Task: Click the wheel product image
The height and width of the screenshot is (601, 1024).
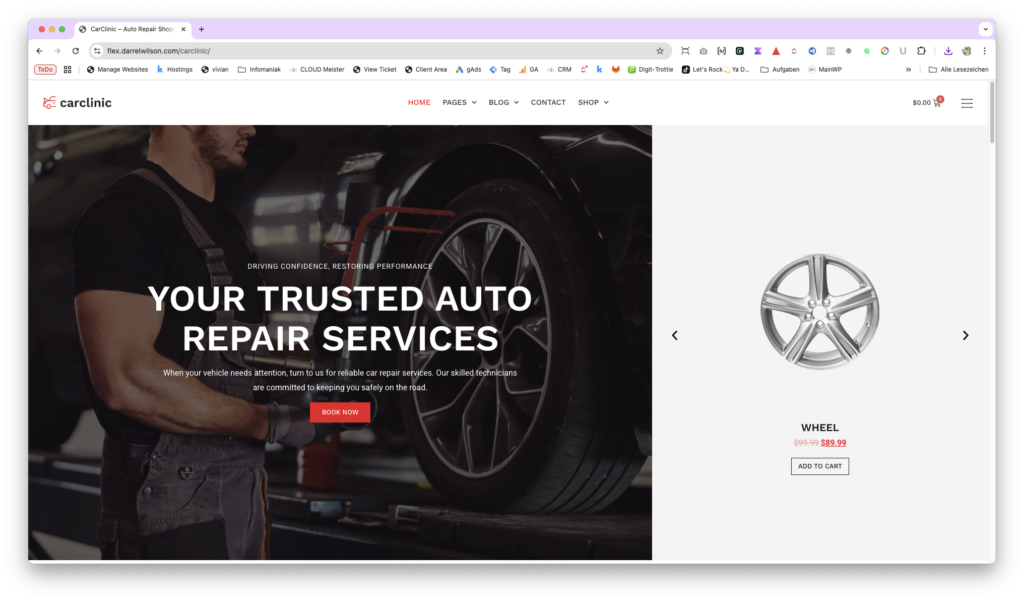Action: [x=820, y=312]
